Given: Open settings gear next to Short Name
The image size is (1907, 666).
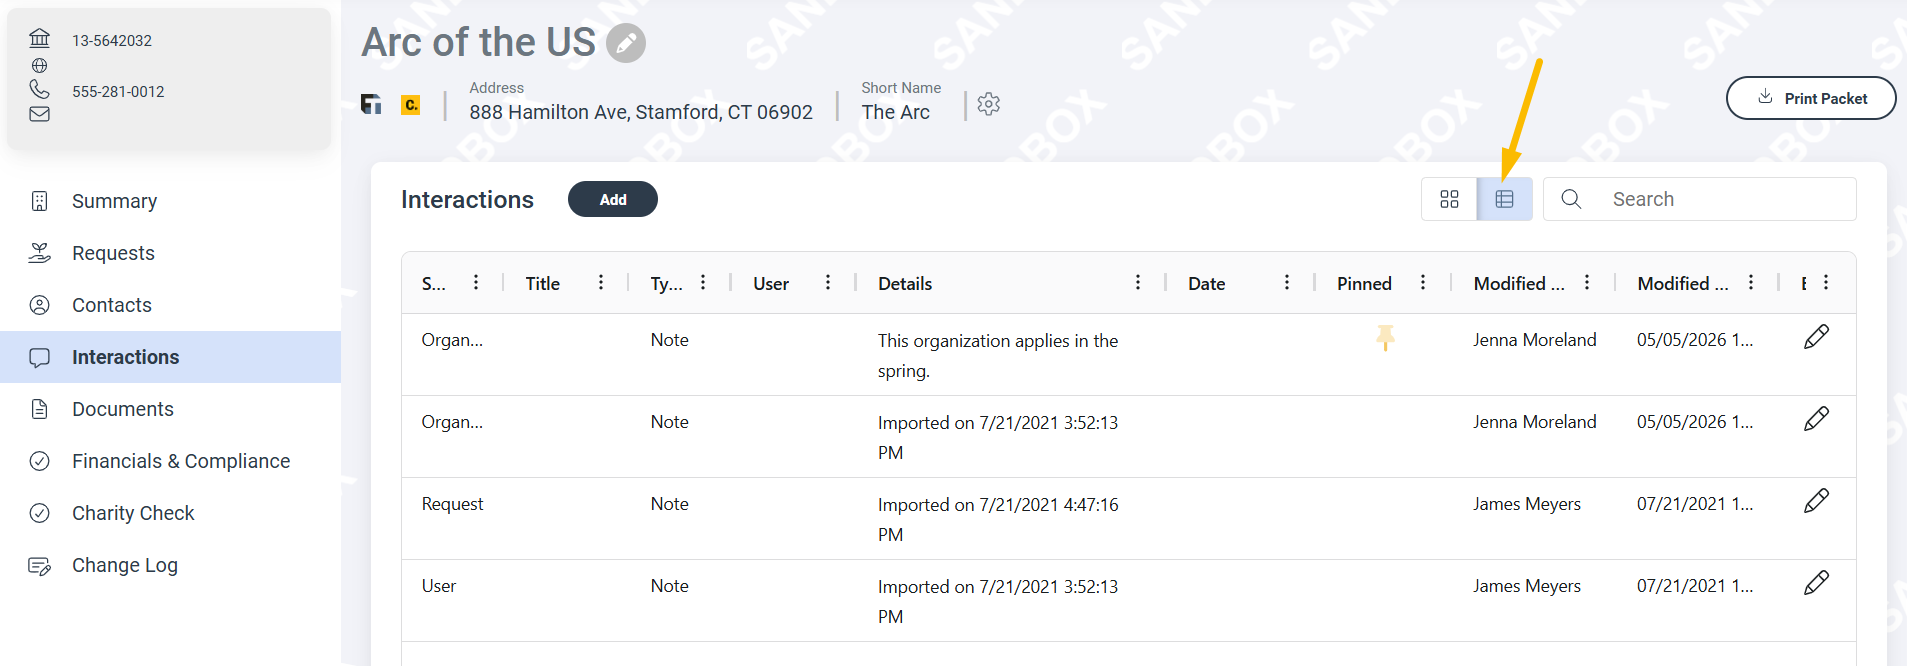Looking at the screenshot, I should [x=988, y=104].
